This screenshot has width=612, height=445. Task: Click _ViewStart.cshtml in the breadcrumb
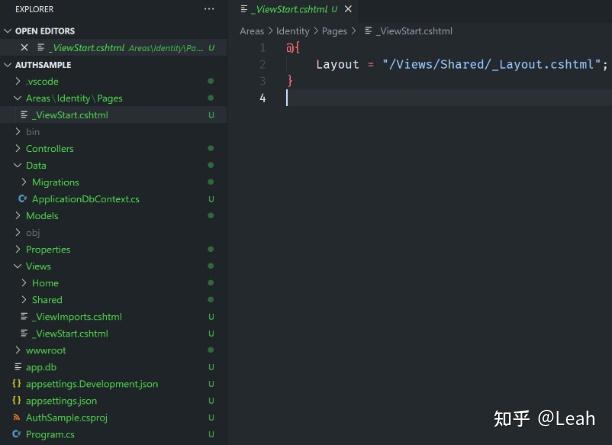coord(414,31)
